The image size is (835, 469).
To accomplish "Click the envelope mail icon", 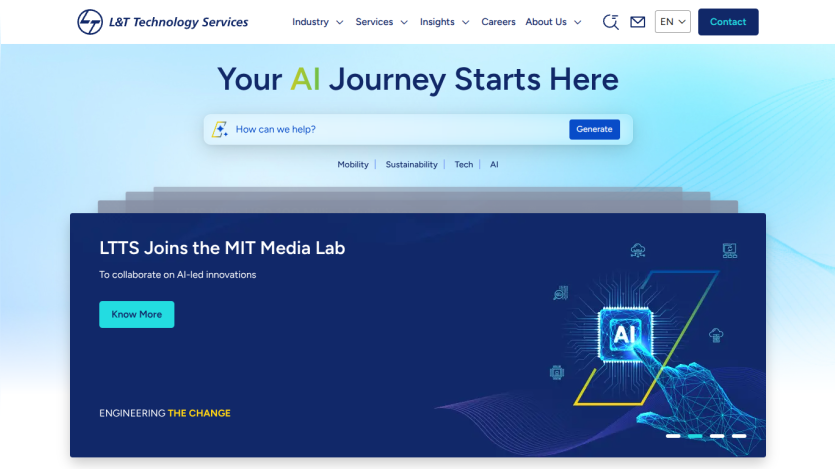I will (637, 22).
